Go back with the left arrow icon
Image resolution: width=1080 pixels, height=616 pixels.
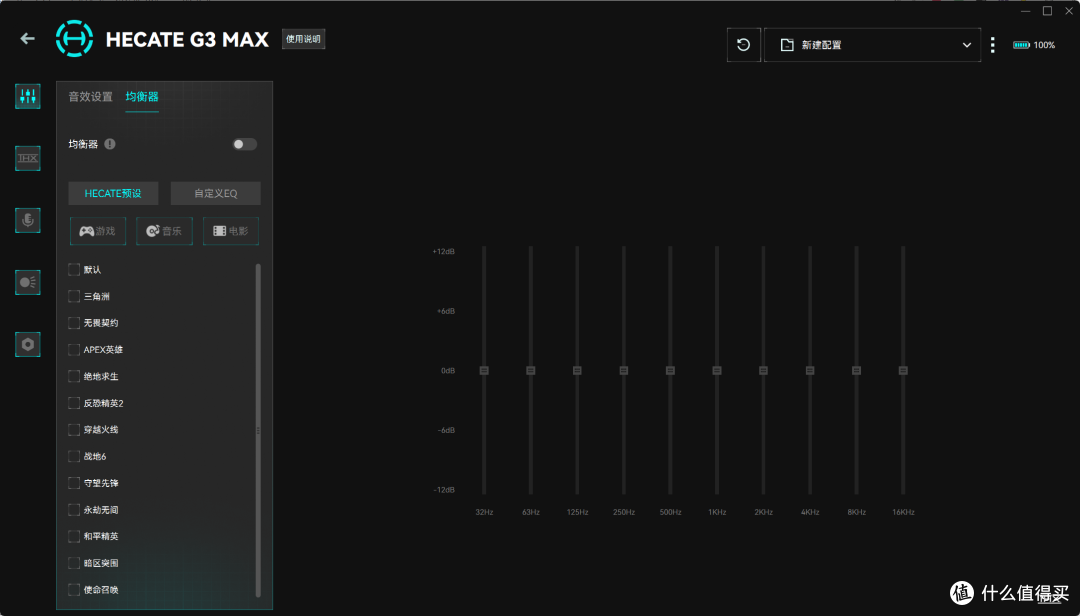click(x=28, y=39)
